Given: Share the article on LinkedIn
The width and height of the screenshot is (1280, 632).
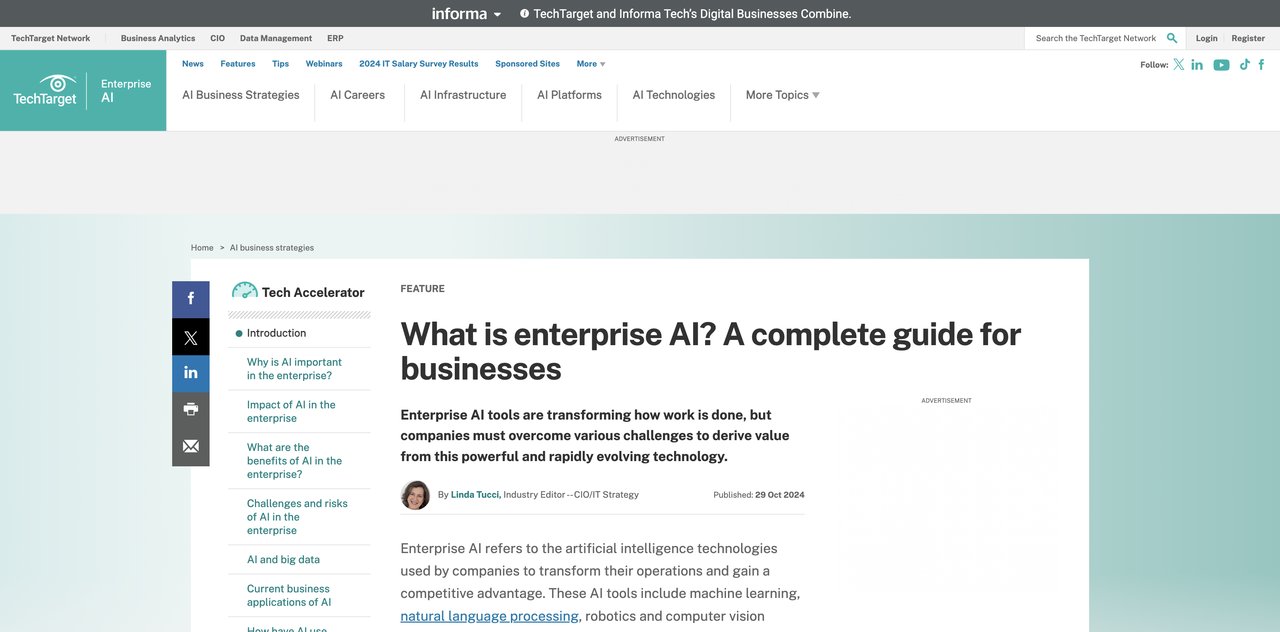Looking at the screenshot, I should [x=191, y=373].
